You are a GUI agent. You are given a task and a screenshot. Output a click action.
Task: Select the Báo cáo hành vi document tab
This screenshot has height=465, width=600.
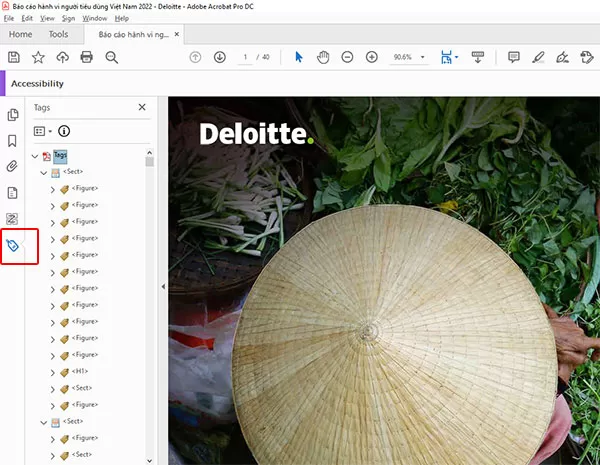click(x=134, y=35)
